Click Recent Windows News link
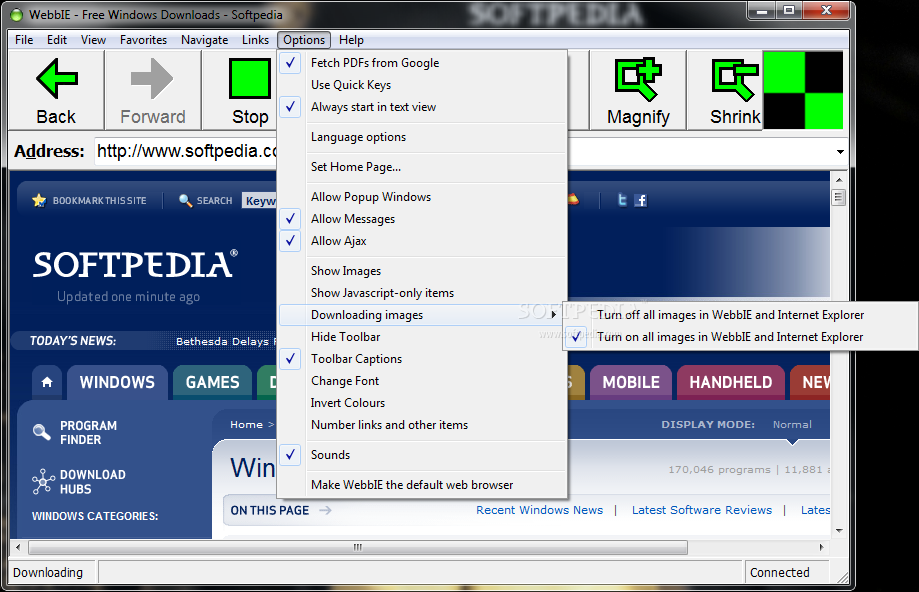This screenshot has height=592, width=919. tap(539, 510)
